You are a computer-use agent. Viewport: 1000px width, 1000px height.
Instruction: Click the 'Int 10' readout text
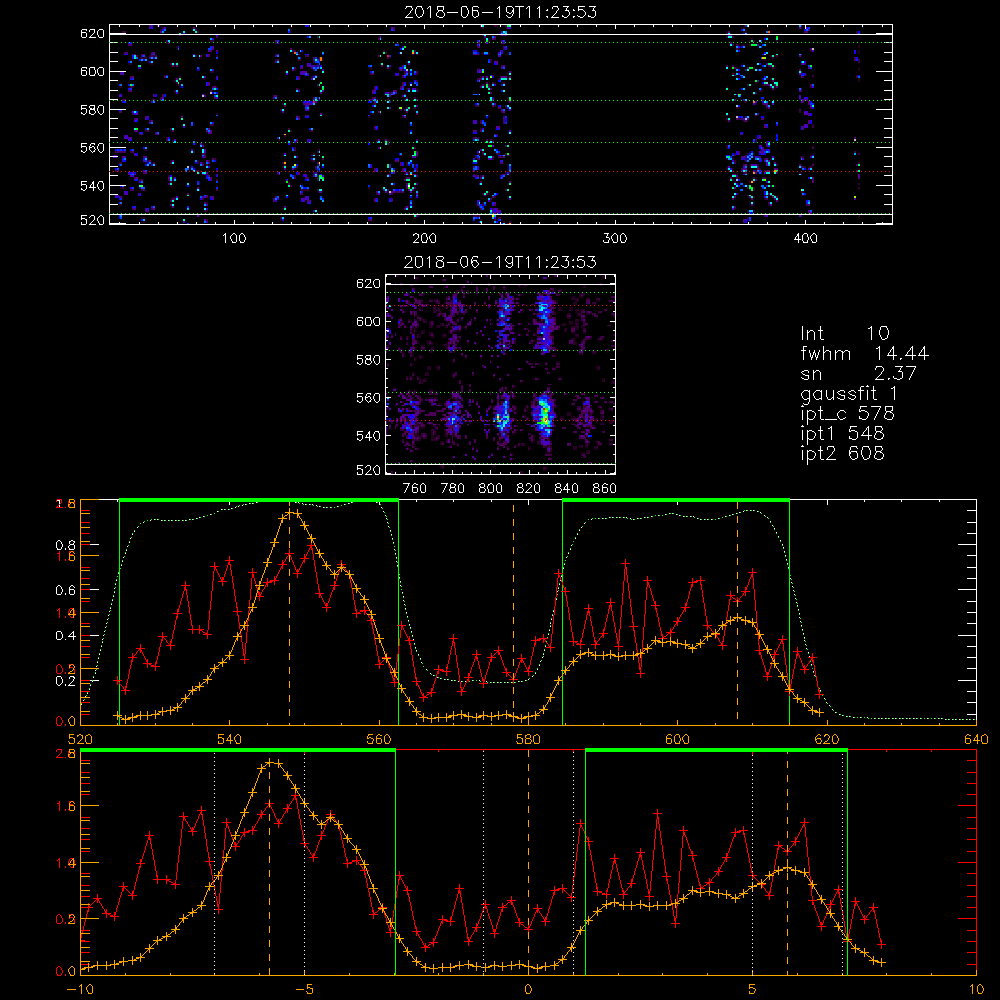tap(844, 334)
